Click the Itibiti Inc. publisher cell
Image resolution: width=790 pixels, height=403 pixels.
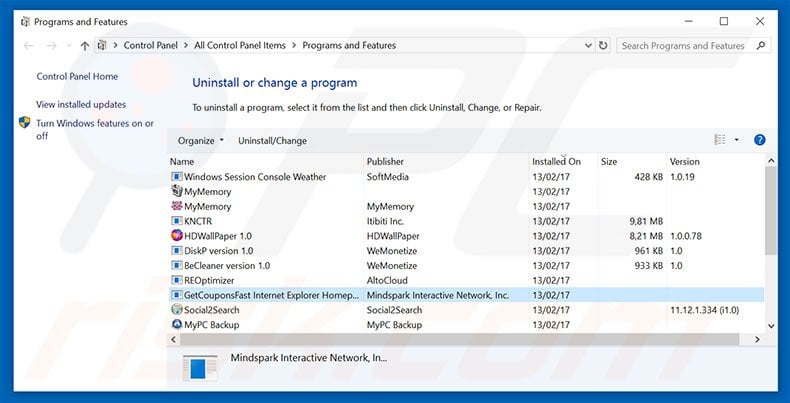coord(385,221)
